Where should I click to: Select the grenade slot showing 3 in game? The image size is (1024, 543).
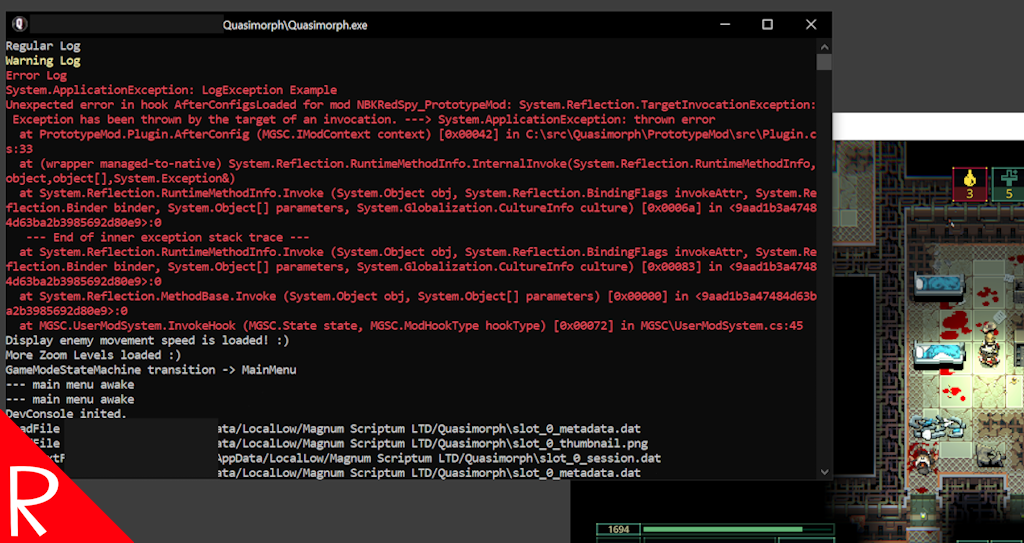(970, 184)
